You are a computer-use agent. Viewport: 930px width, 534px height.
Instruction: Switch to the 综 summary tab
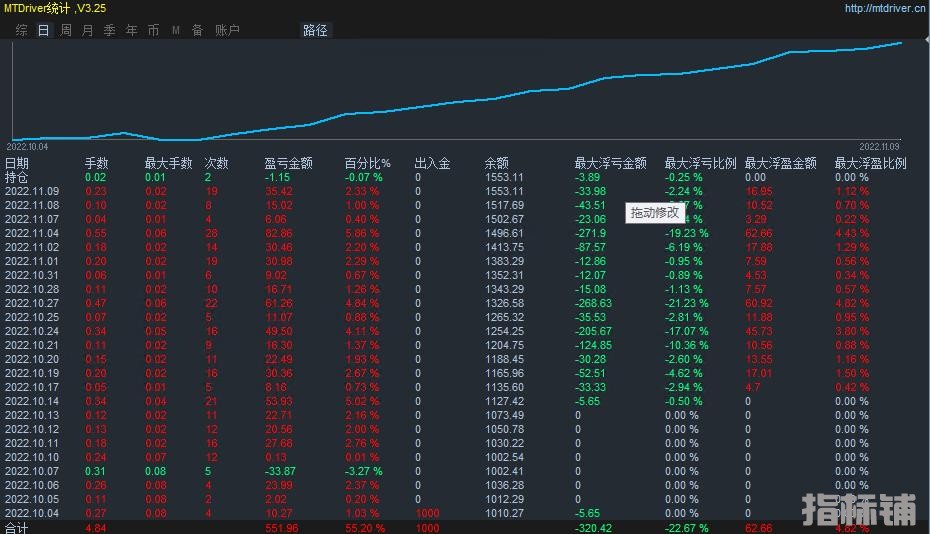(21, 30)
